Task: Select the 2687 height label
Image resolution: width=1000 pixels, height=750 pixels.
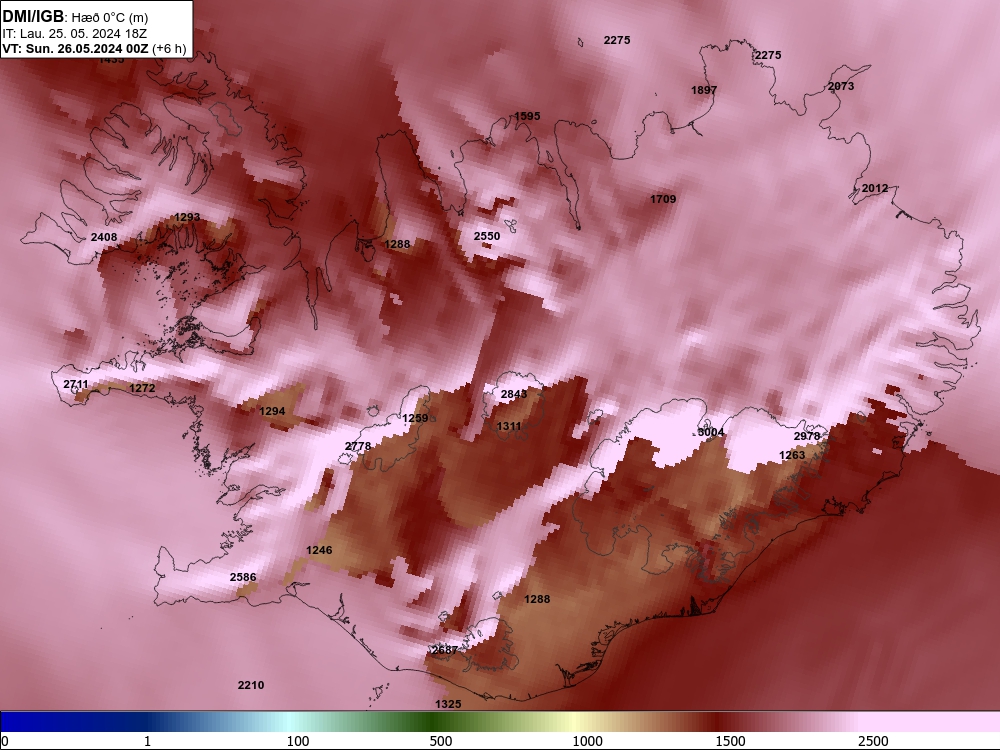Action: coord(445,650)
